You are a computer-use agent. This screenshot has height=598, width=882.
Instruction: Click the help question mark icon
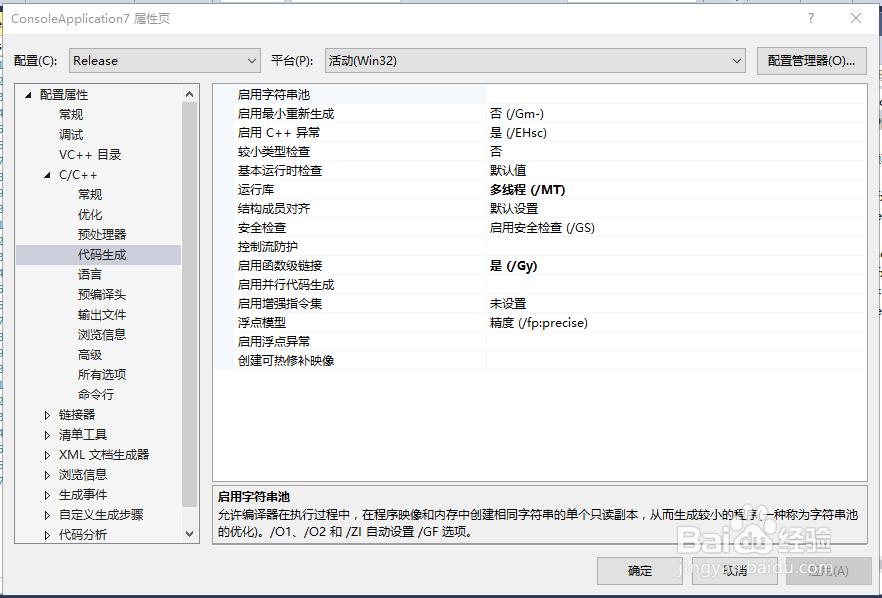[x=810, y=18]
